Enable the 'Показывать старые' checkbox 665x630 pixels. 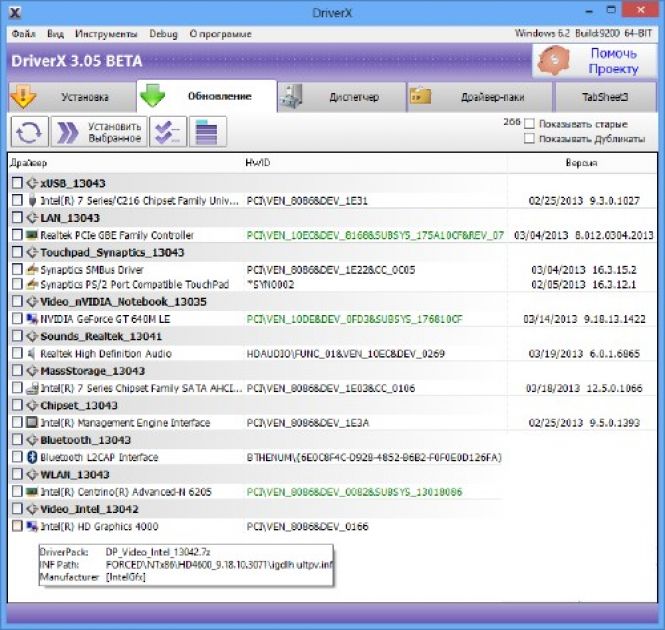pyautogui.click(x=529, y=124)
